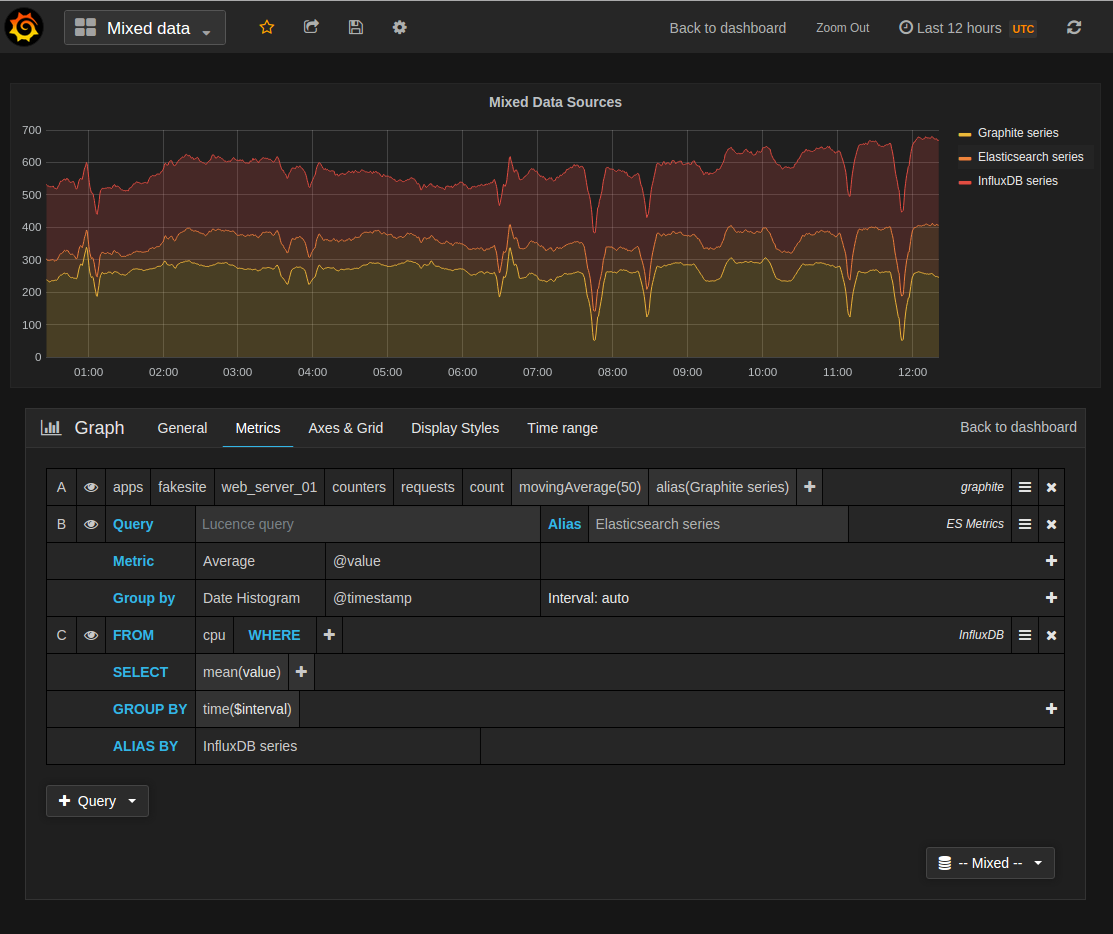Disable the InfluxDB query C with the eye
Image resolution: width=1113 pixels, height=934 pixels.
(x=91, y=635)
